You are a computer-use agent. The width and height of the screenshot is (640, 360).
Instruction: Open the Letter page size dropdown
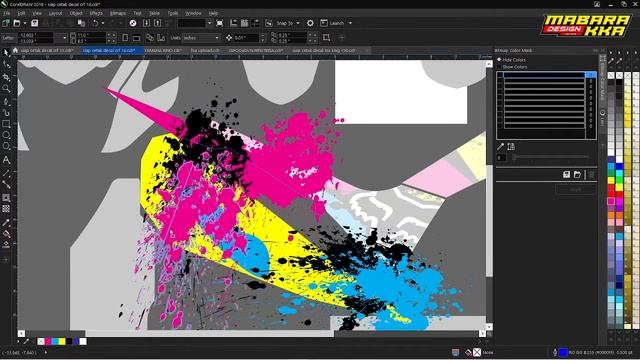[x=64, y=38]
